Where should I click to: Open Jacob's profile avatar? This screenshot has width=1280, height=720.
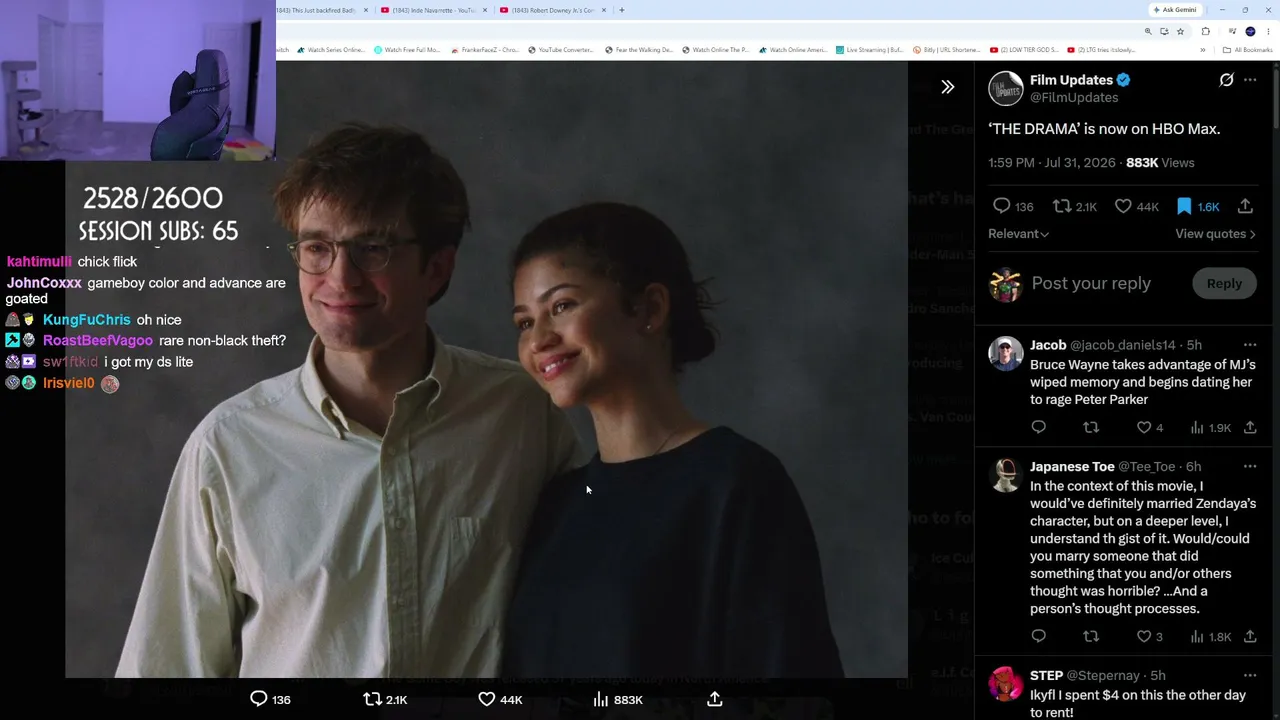(x=1006, y=353)
